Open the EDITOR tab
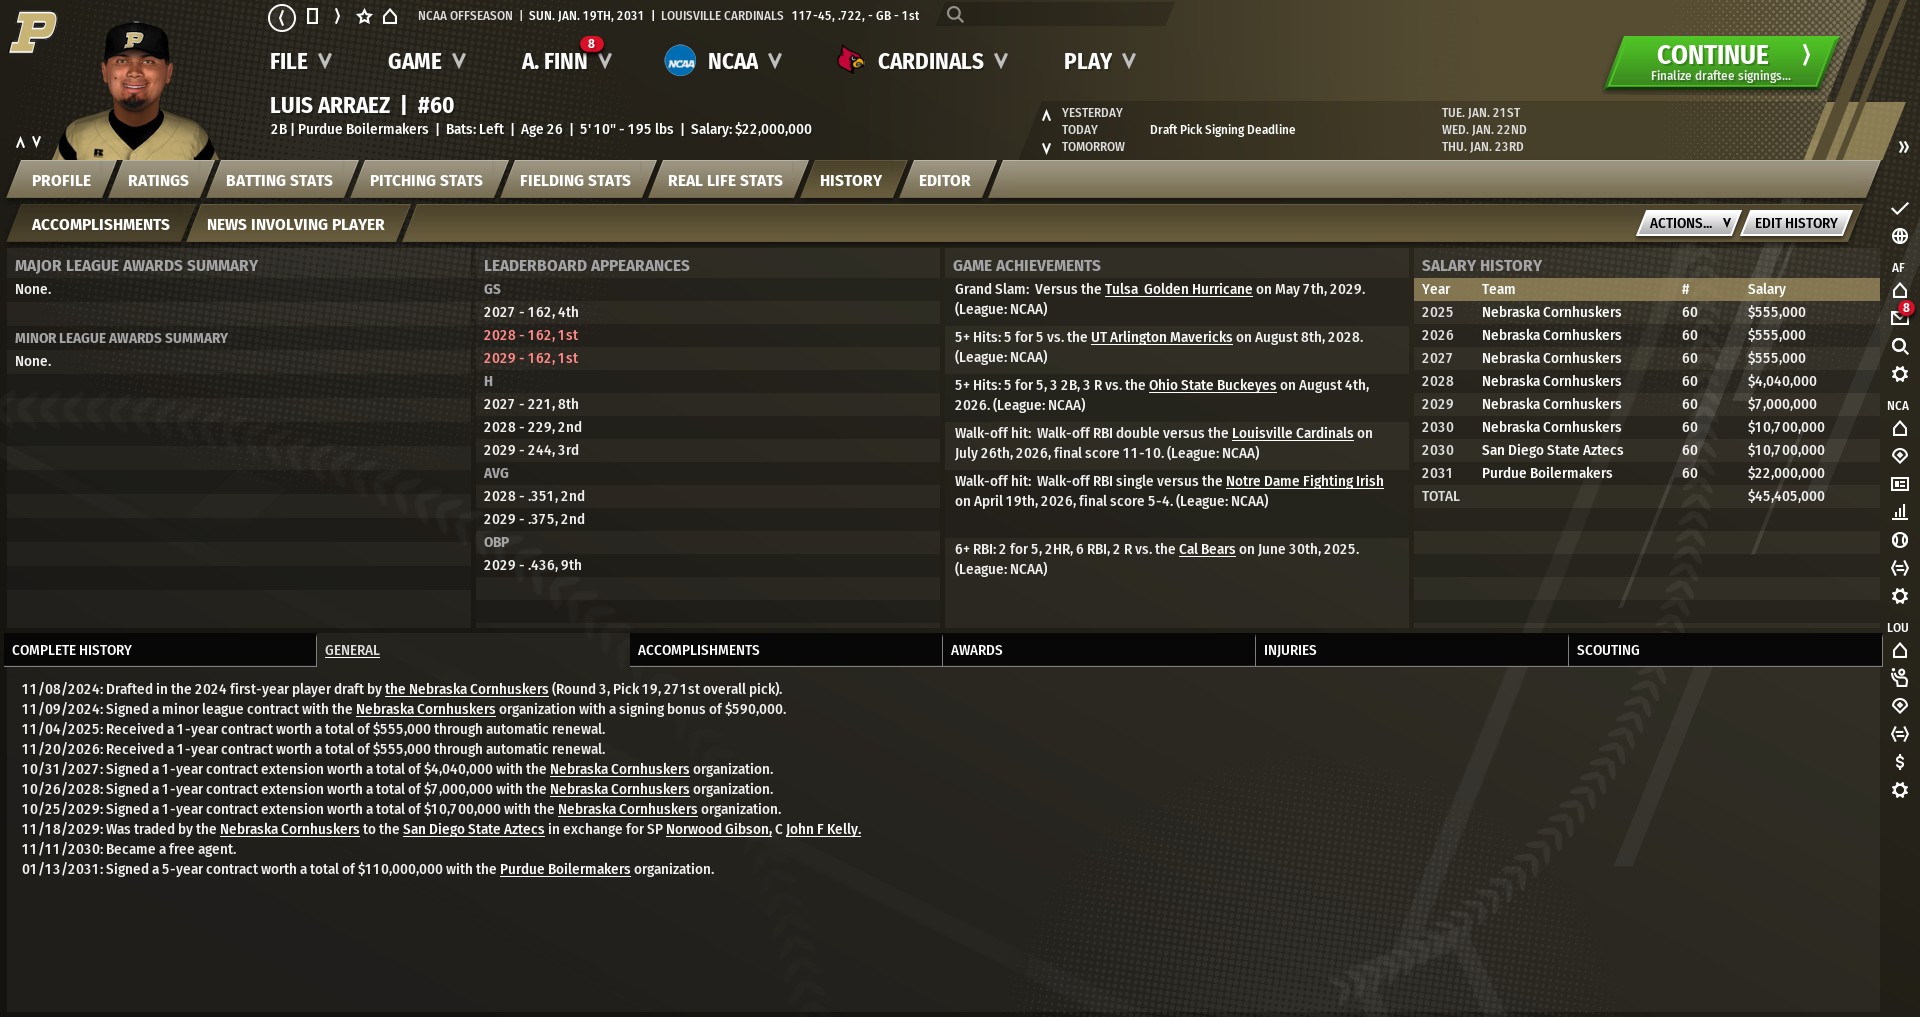 (944, 180)
